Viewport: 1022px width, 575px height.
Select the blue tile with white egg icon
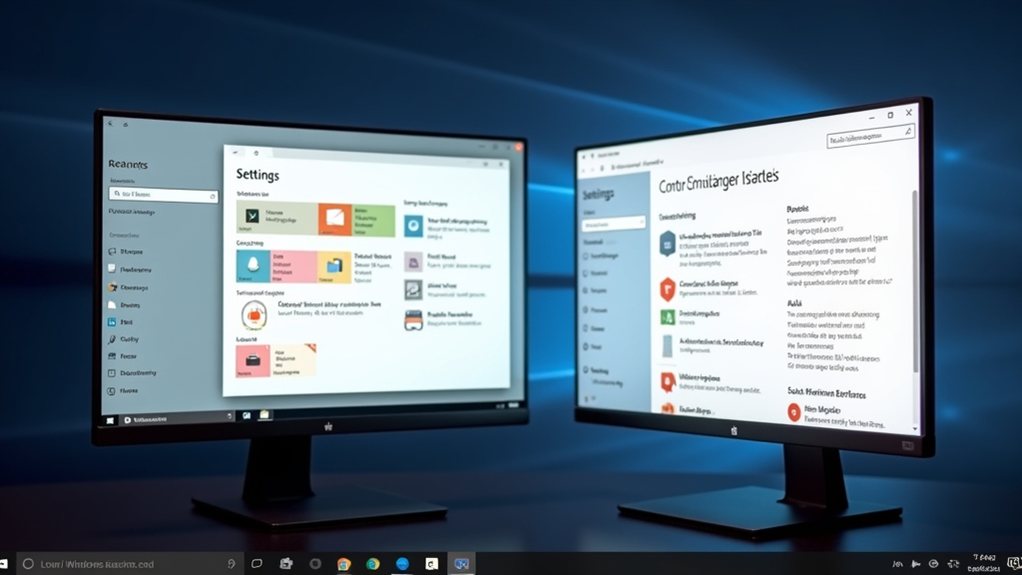(x=251, y=266)
